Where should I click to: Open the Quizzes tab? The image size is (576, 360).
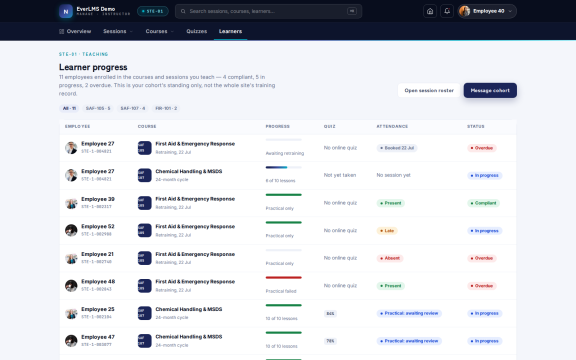pos(197,32)
